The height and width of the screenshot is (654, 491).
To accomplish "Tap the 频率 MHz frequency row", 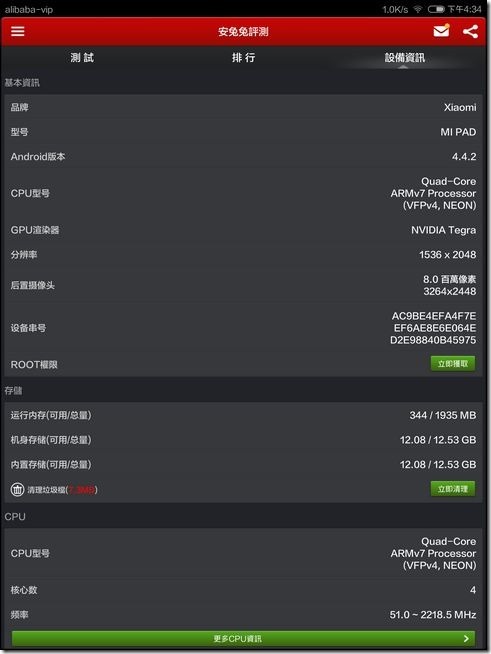I will tap(243, 614).
